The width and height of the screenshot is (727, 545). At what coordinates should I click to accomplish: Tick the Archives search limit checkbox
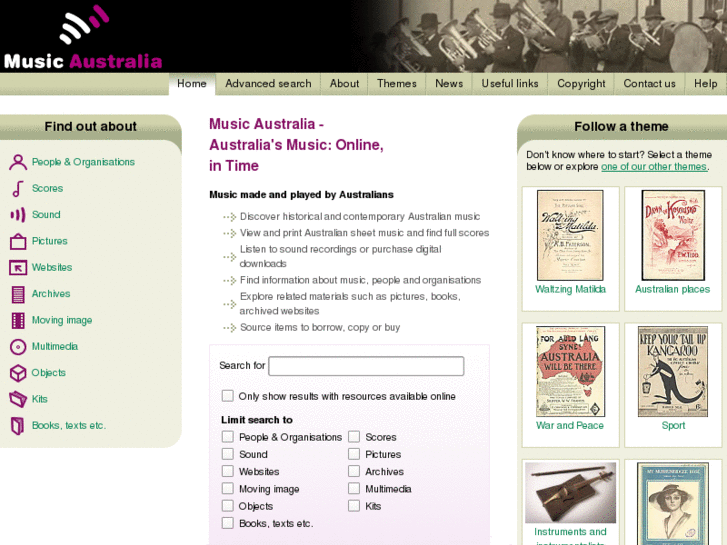tap(354, 471)
